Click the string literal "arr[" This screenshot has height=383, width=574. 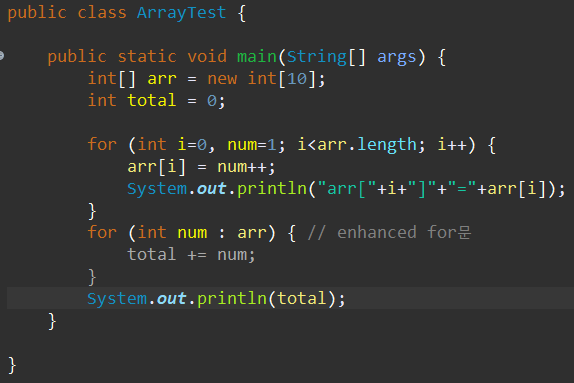pyautogui.click(x=347, y=189)
